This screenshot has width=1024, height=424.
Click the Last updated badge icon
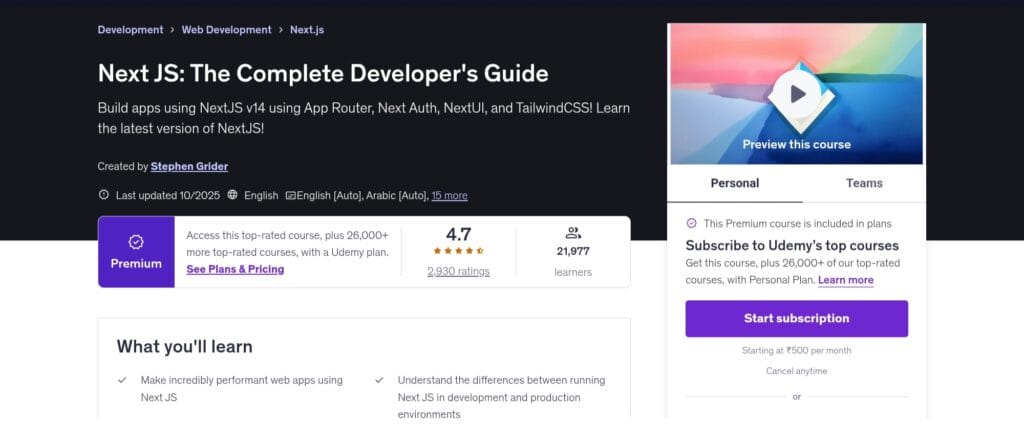click(104, 195)
